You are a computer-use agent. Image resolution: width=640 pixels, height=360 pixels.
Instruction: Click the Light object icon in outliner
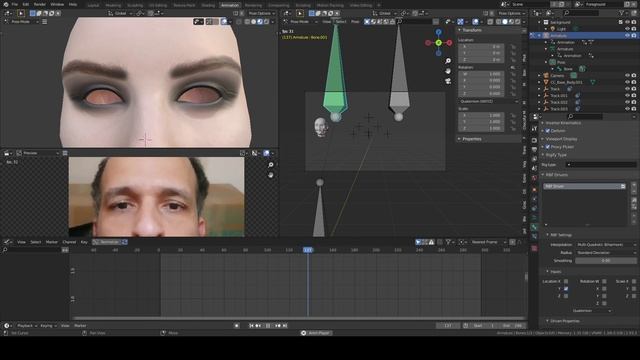pyautogui.click(x=553, y=29)
